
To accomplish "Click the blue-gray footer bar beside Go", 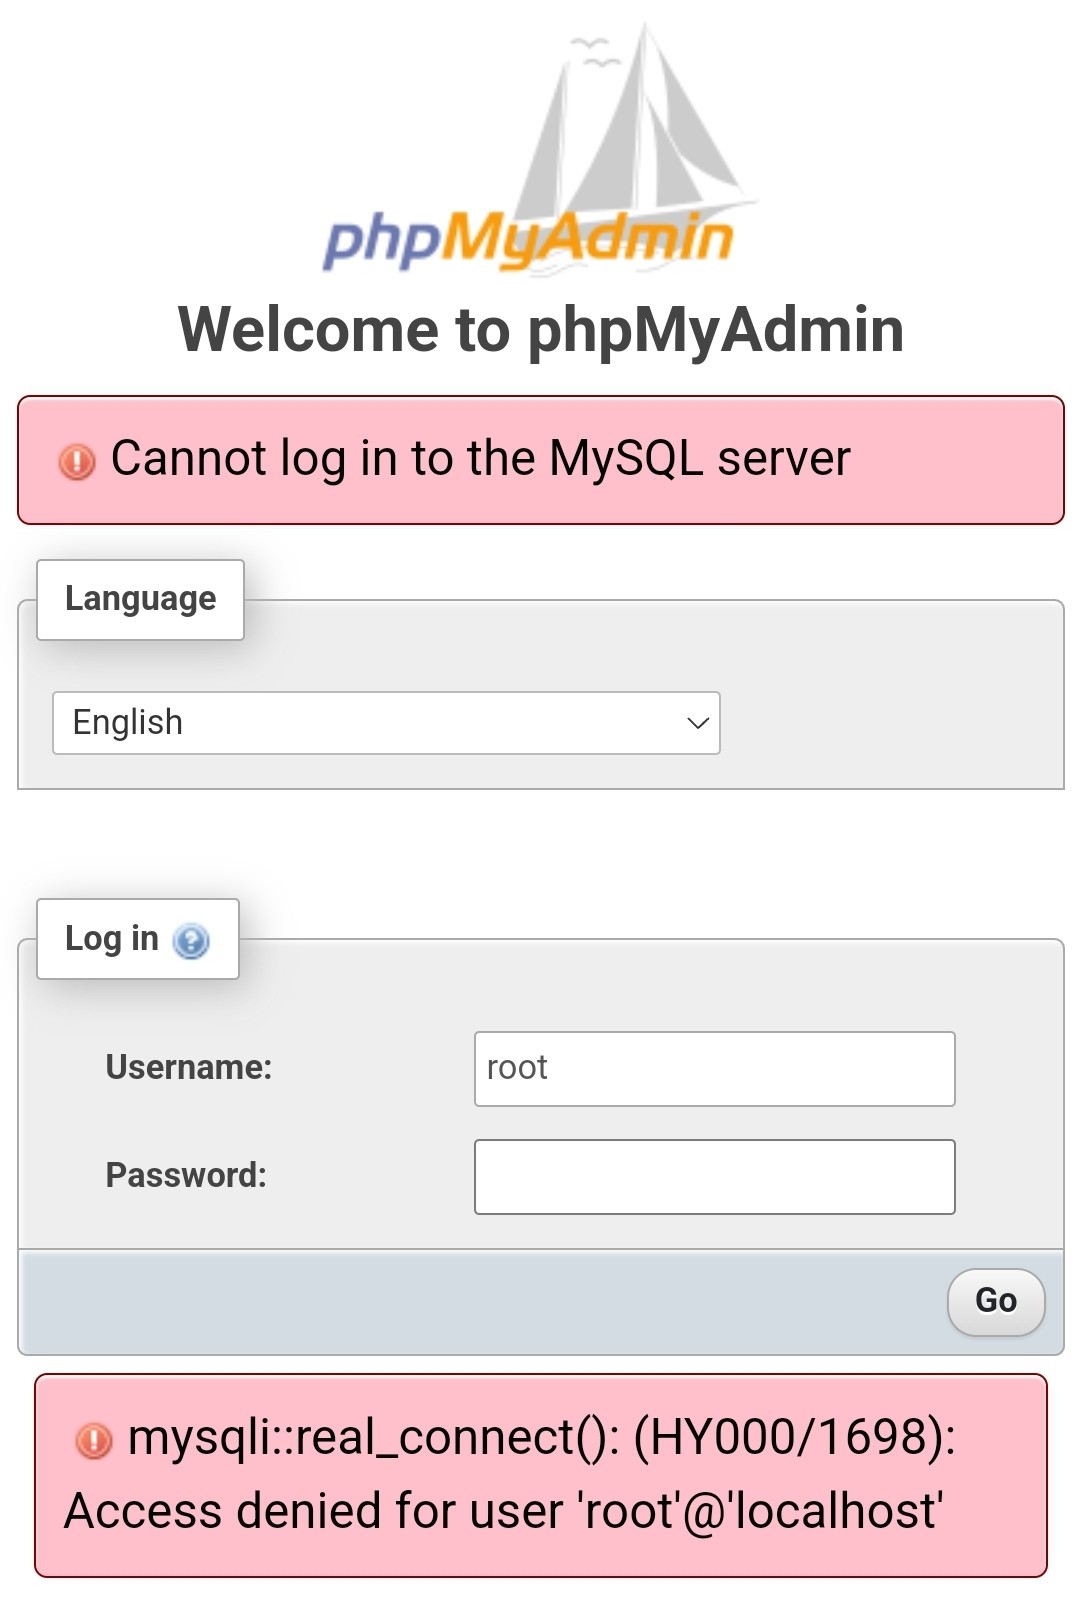I will 480,1302.
